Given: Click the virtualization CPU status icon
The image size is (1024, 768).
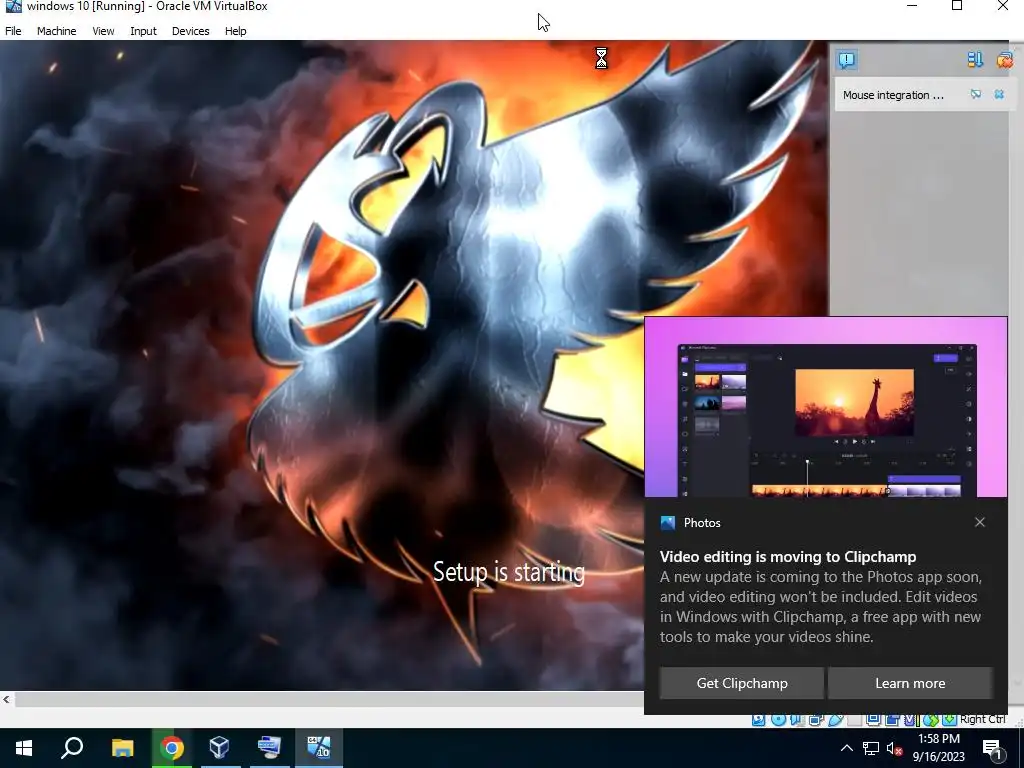Looking at the screenshot, I should (910, 720).
